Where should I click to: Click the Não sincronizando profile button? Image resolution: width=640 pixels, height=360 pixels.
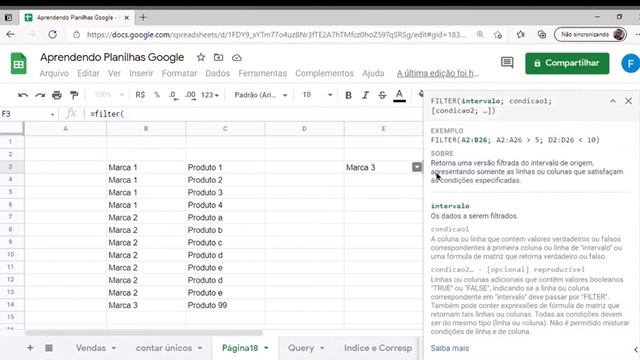coord(590,35)
